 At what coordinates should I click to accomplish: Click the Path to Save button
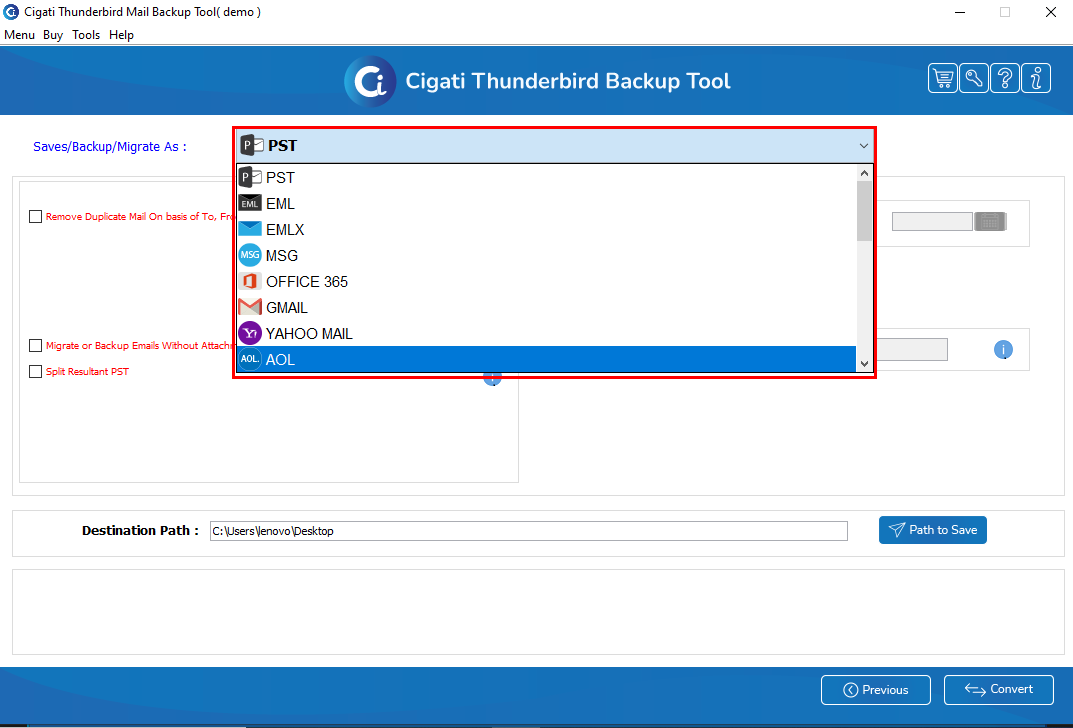pyautogui.click(x=933, y=530)
